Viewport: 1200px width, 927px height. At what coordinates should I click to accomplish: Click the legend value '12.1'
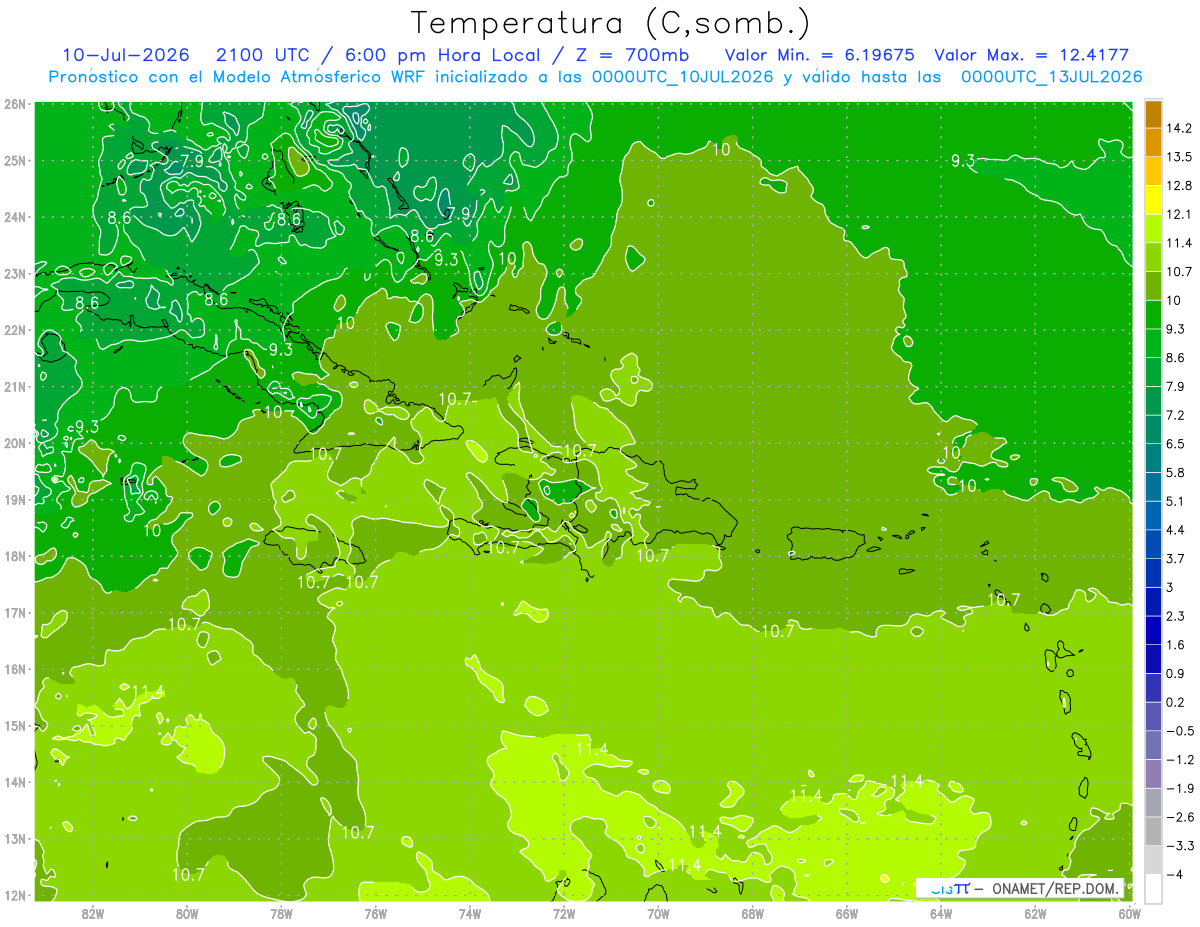click(x=1179, y=215)
